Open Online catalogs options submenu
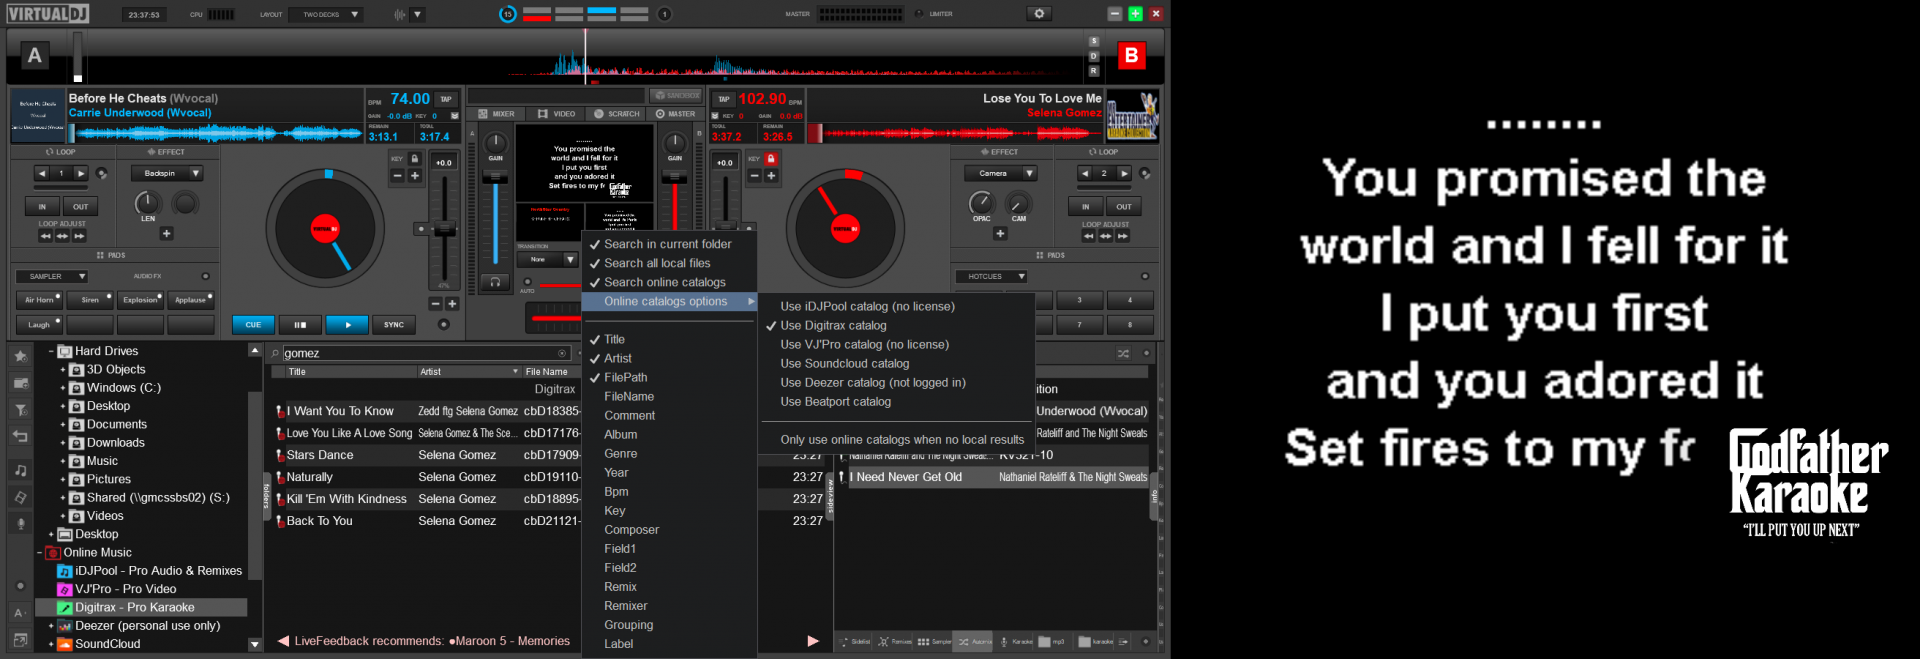The width and height of the screenshot is (1920, 659). [x=668, y=301]
